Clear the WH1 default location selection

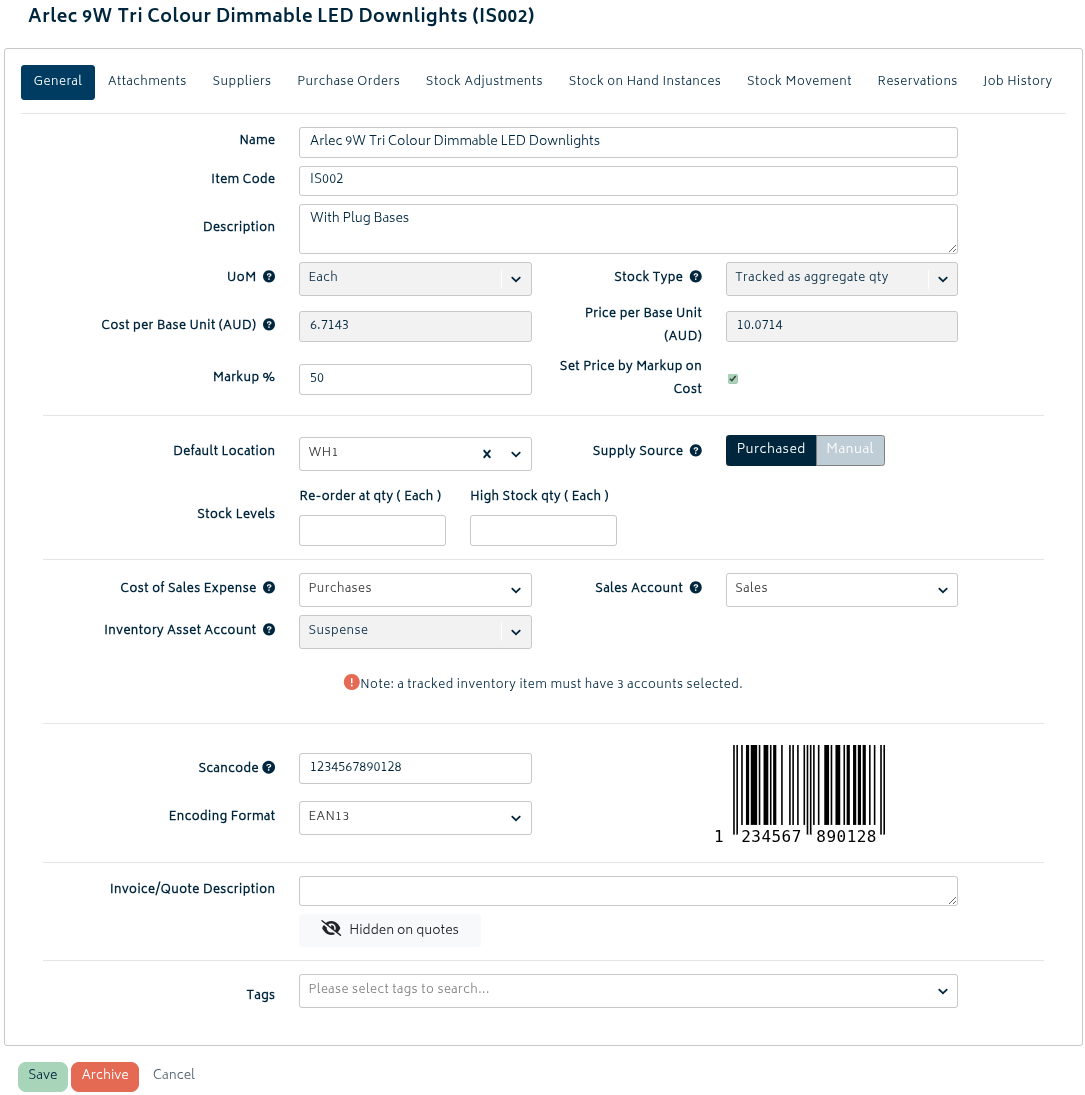pyautogui.click(x=487, y=454)
